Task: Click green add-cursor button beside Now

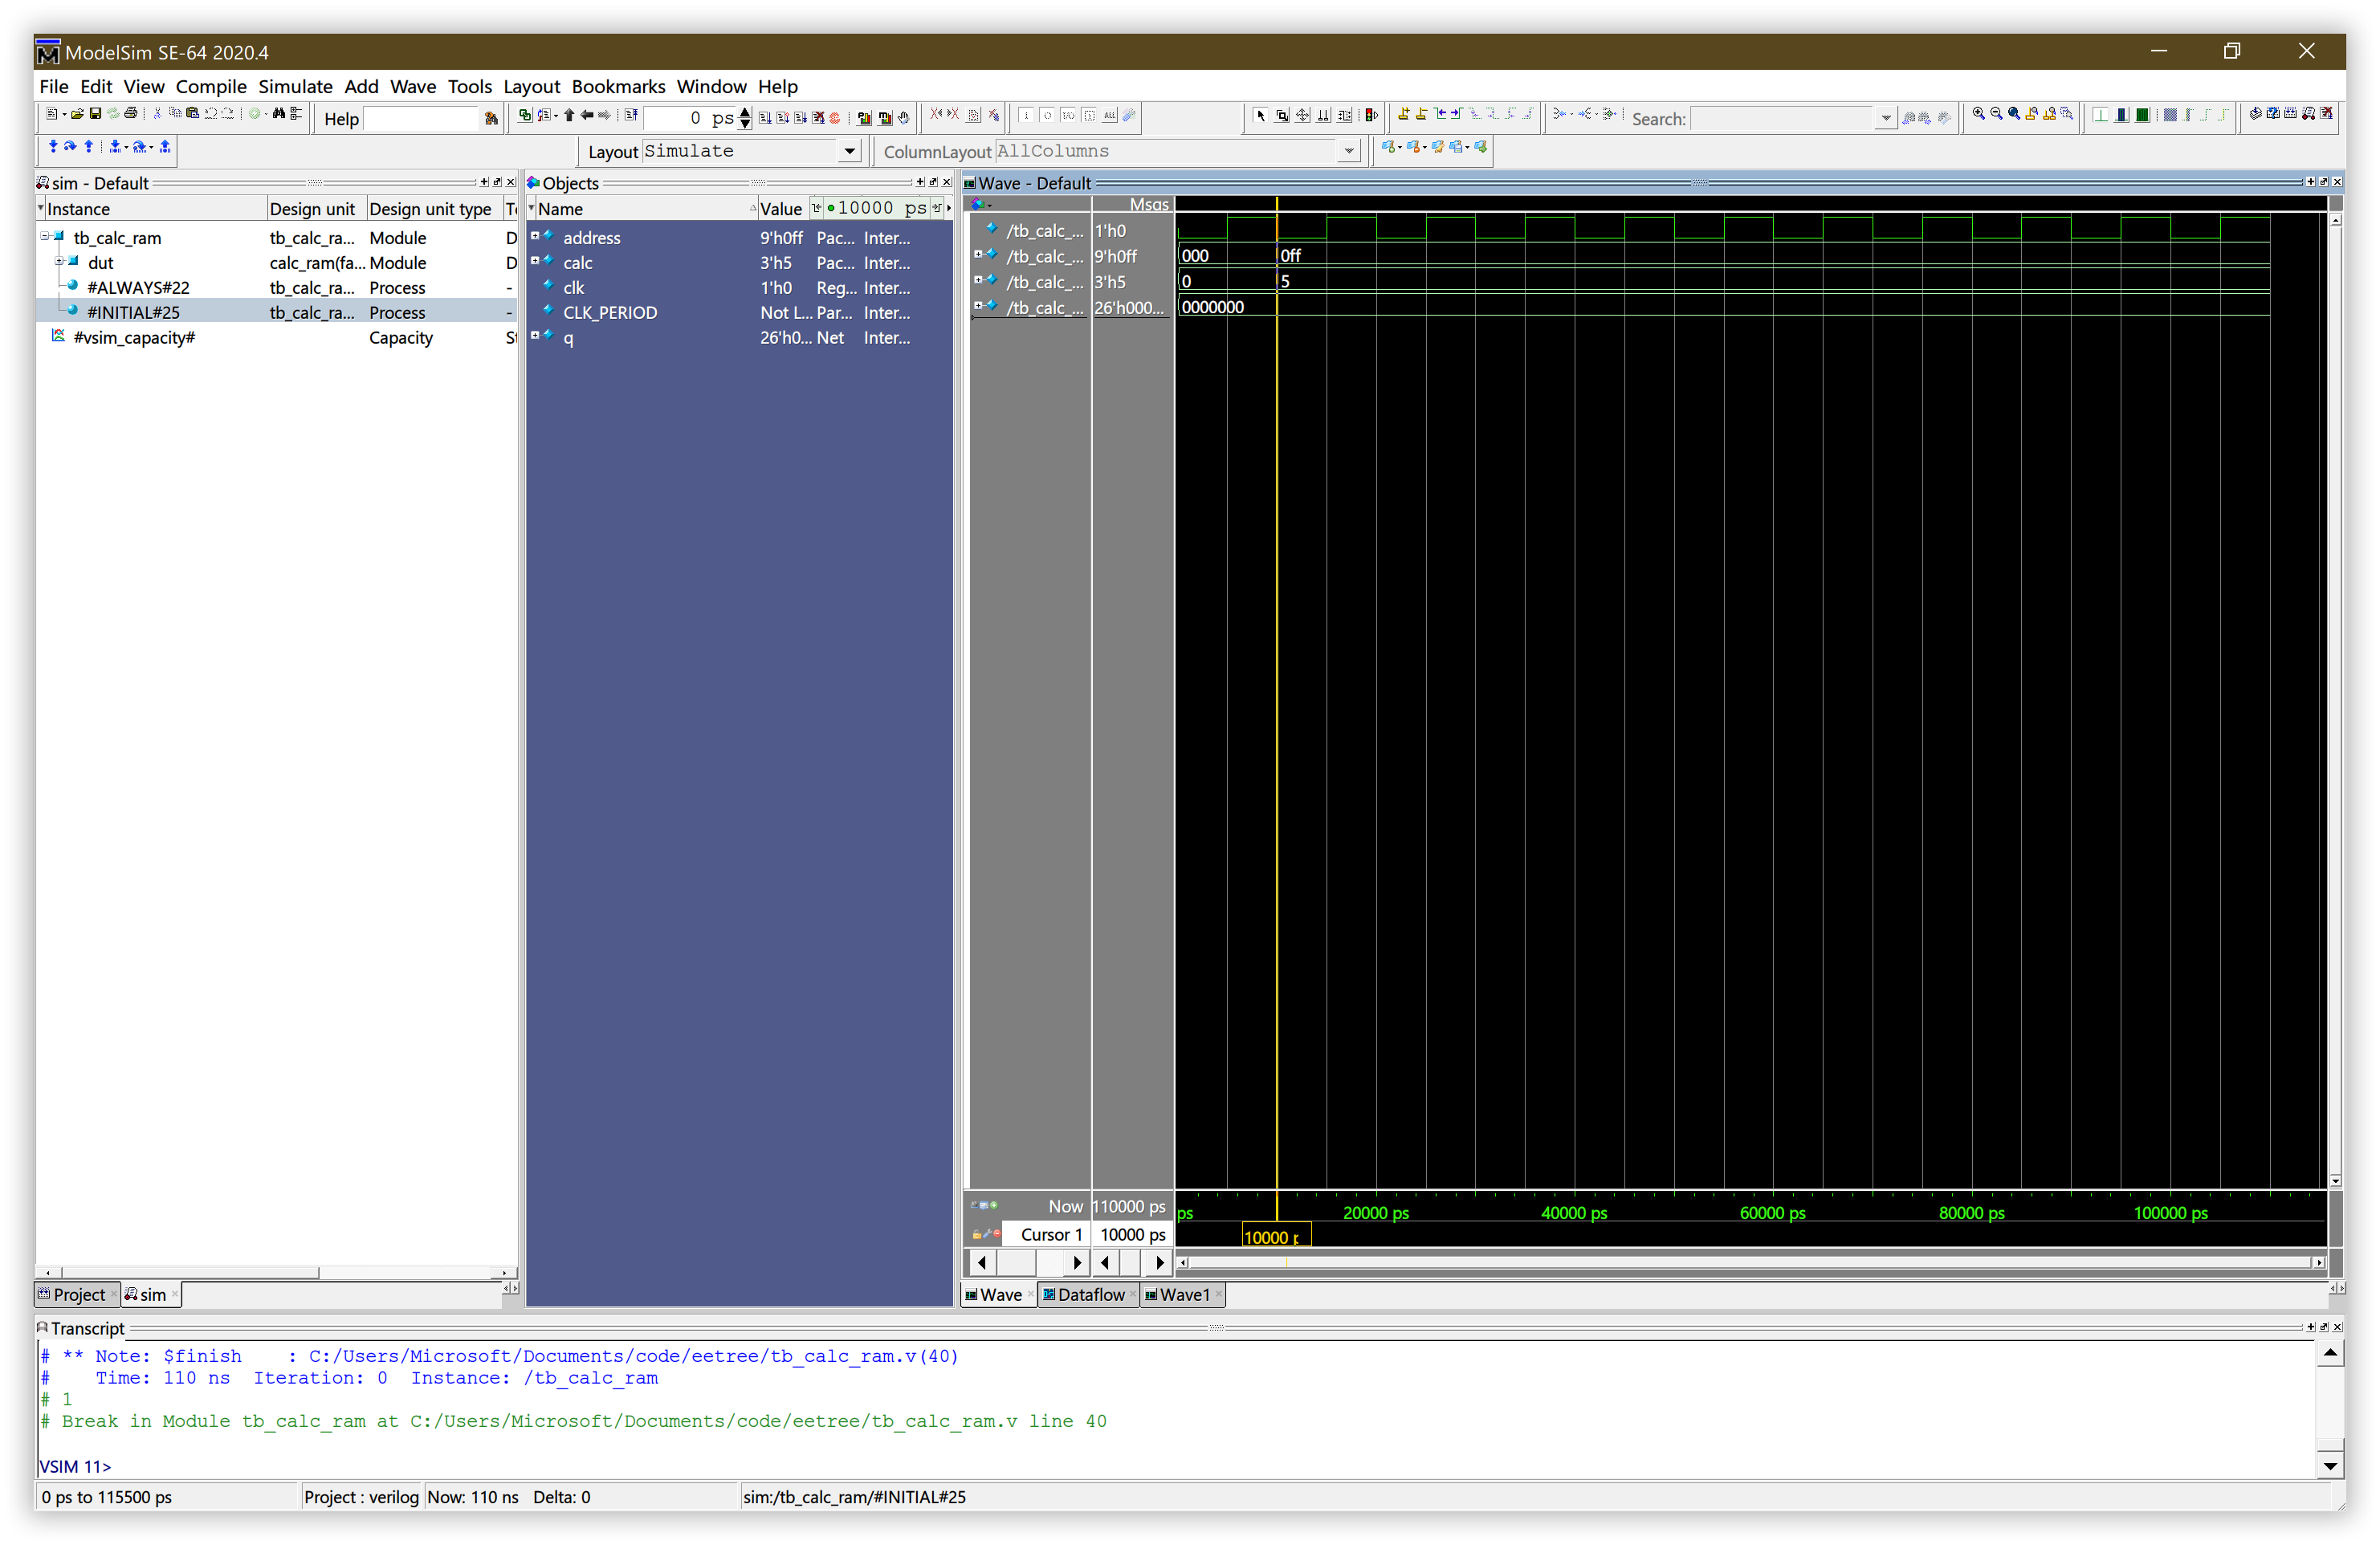Action: click(x=994, y=1206)
